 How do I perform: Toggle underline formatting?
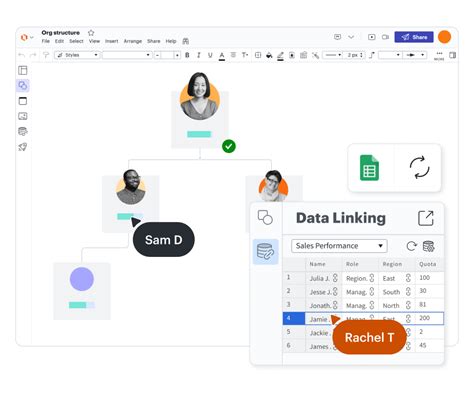pos(210,55)
